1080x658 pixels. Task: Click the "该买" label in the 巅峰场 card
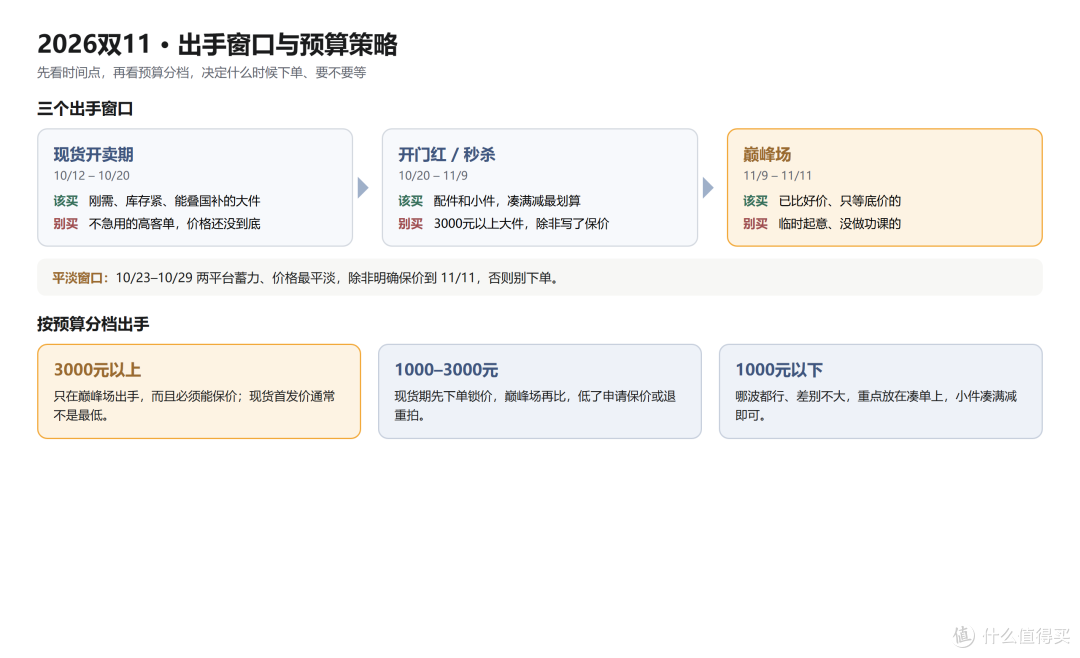[x=755, y=201]
